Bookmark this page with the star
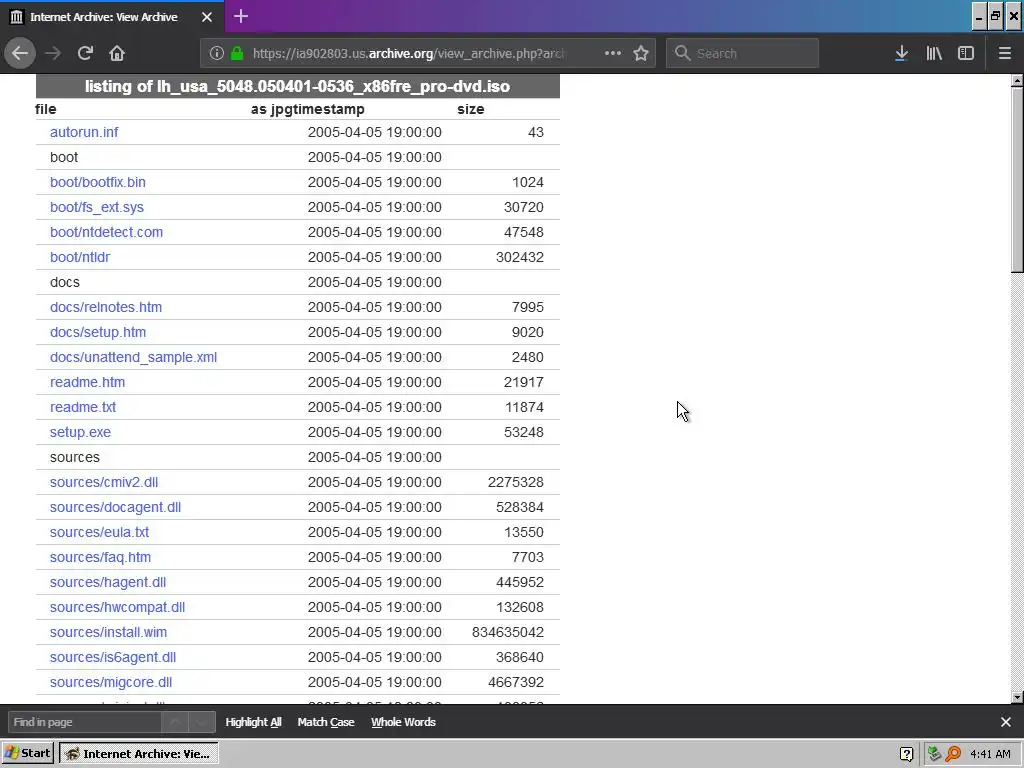1024x768 pixels. click(x=641, y=53)
